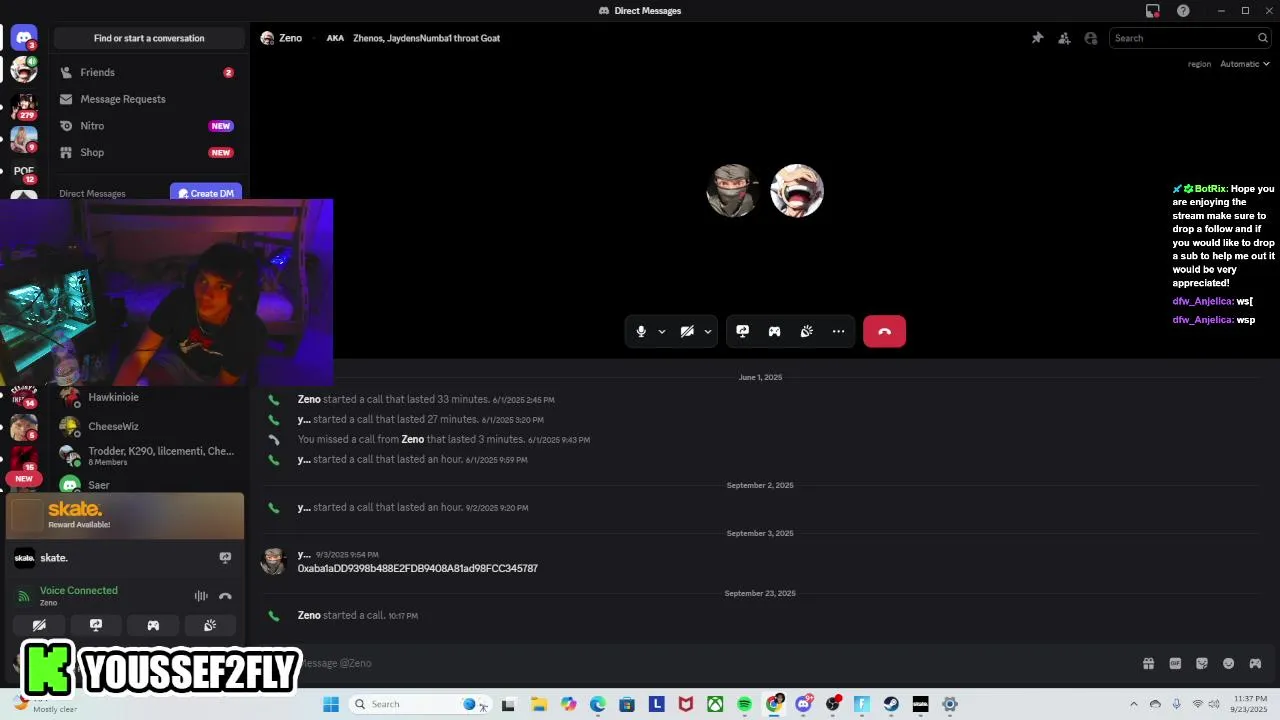Click the Message @Zeno input box
The width and height of the screenshot is (1280, 720).
point(700,663)
